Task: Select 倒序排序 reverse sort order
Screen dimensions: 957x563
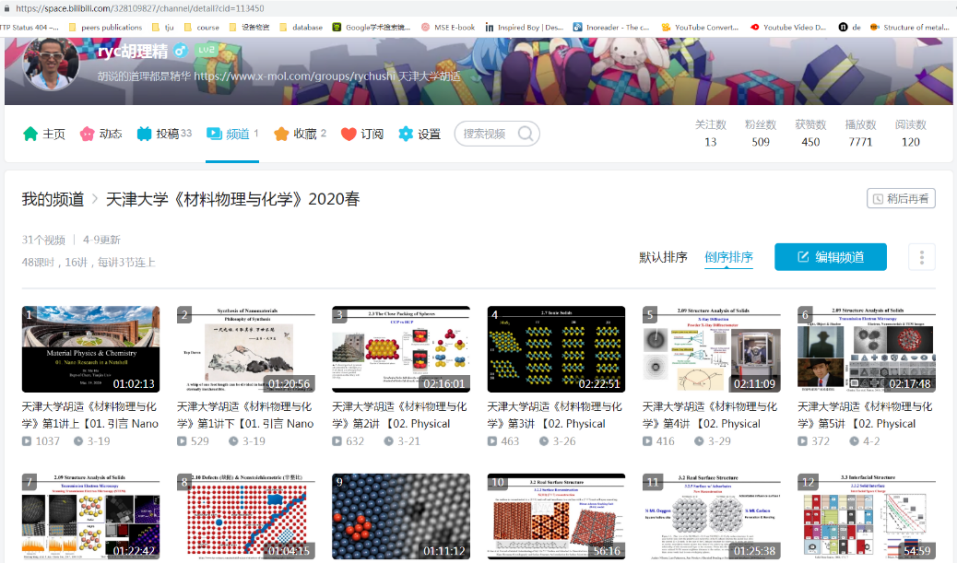Action: 728,257
